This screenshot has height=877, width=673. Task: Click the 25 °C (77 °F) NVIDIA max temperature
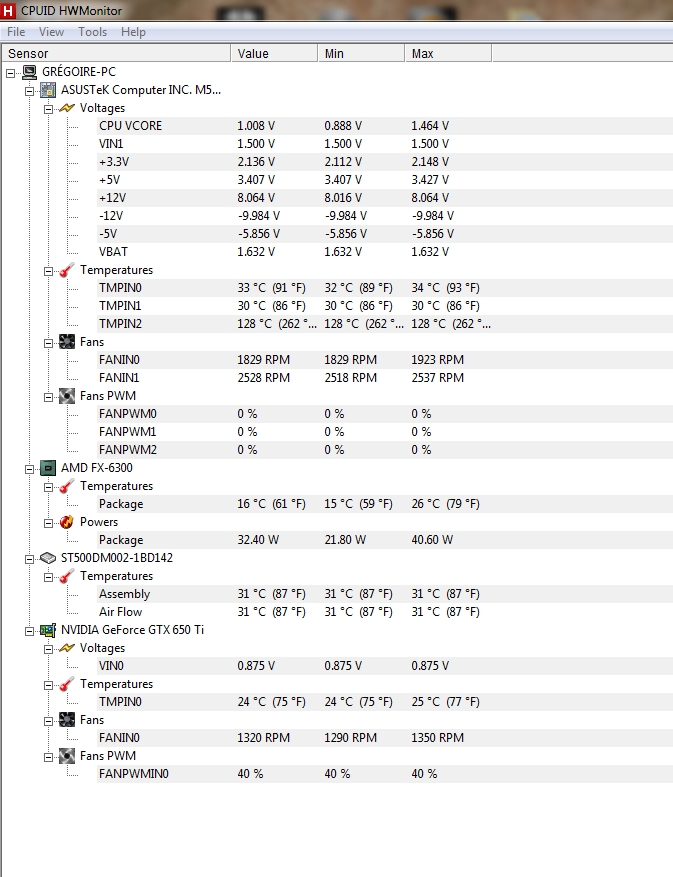(445, 702)
